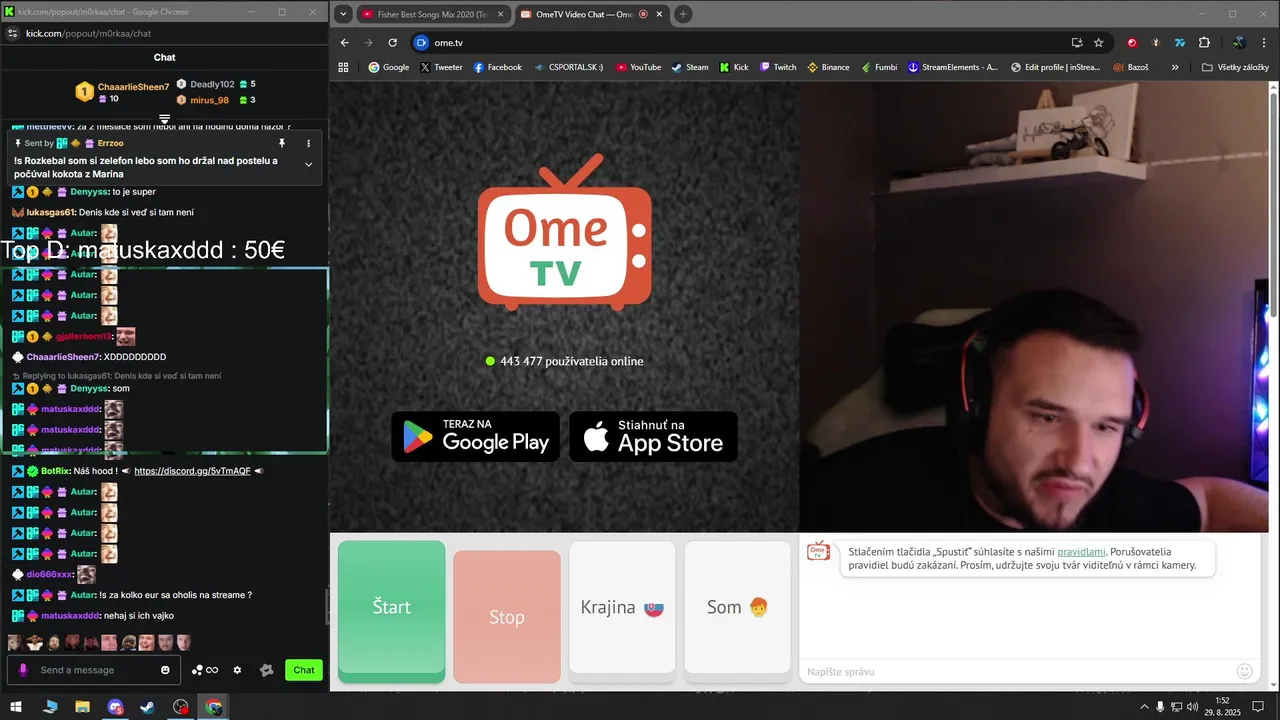Open Som gender selector
This screenshot has height=720, width=1280.
(x=737, y=611)
